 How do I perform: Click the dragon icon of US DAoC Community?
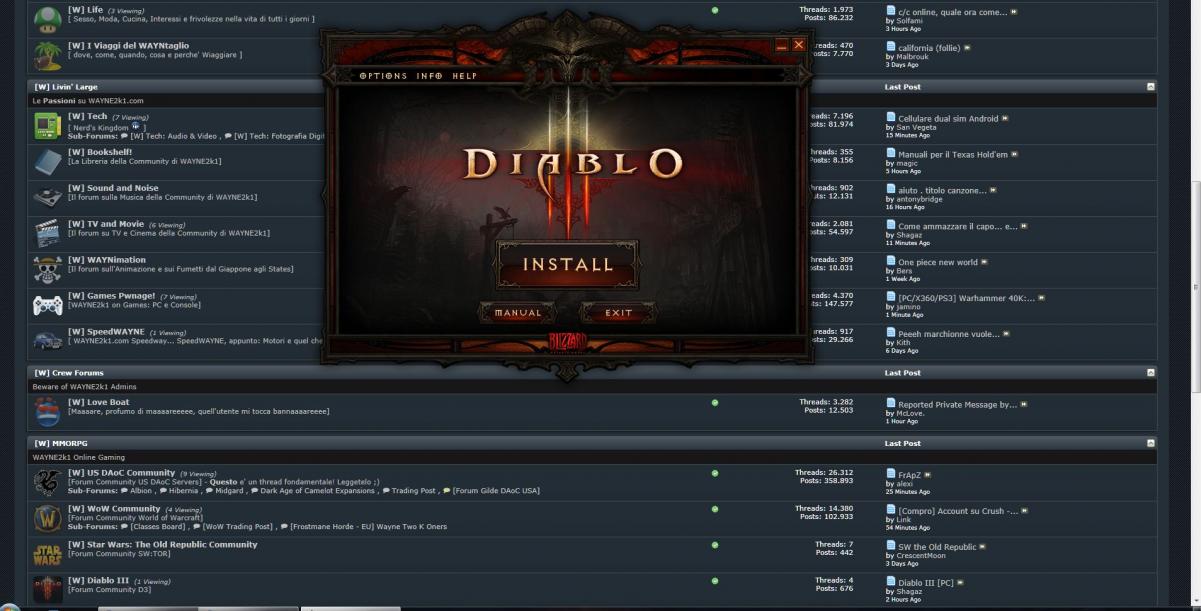click(x=47, y=482)
